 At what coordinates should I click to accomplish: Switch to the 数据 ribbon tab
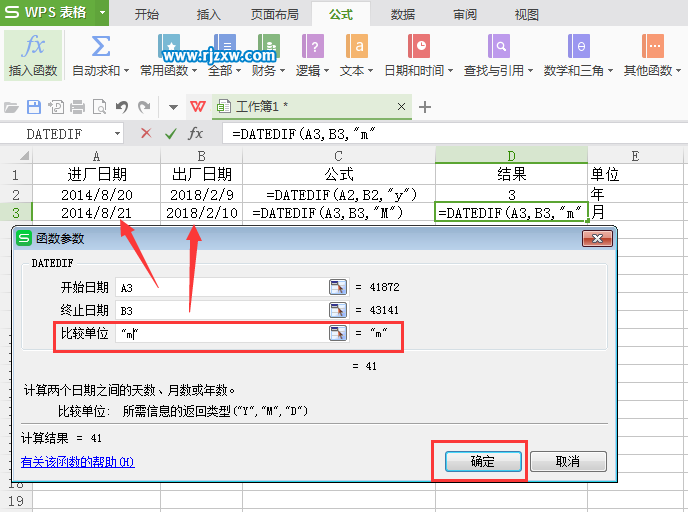click(403, 14)
